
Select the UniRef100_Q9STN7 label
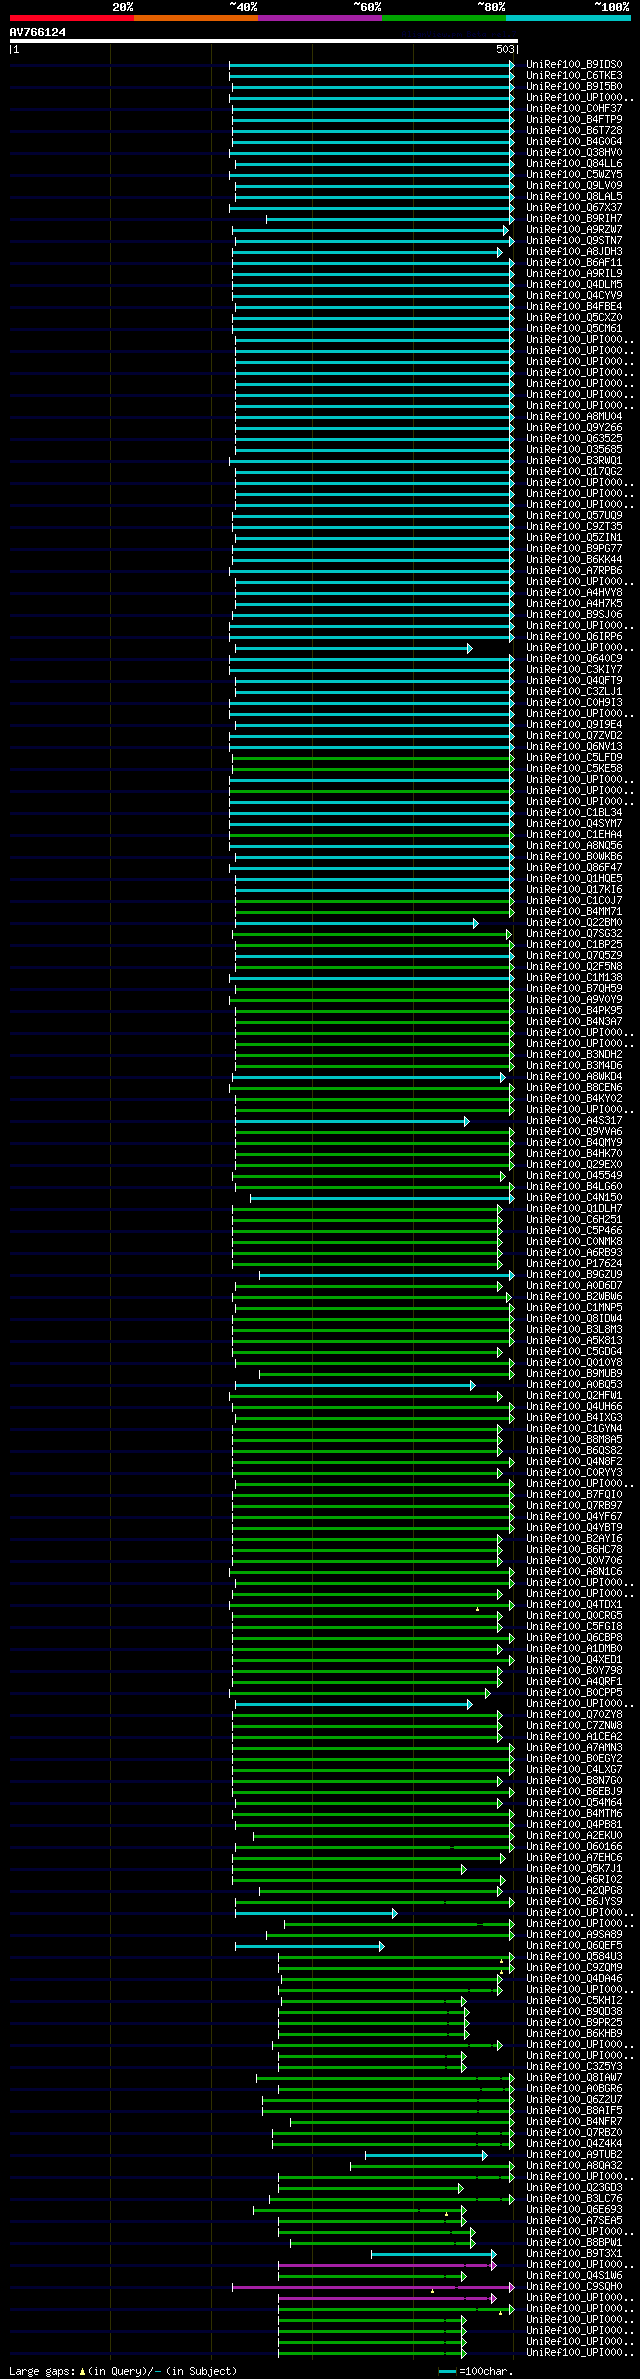pos(574,240)
